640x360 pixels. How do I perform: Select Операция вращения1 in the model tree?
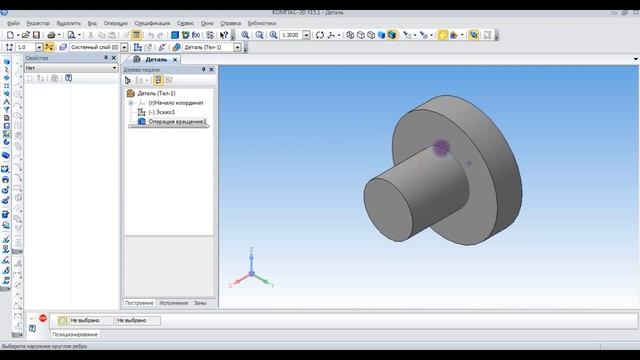(x=177, y=121)
